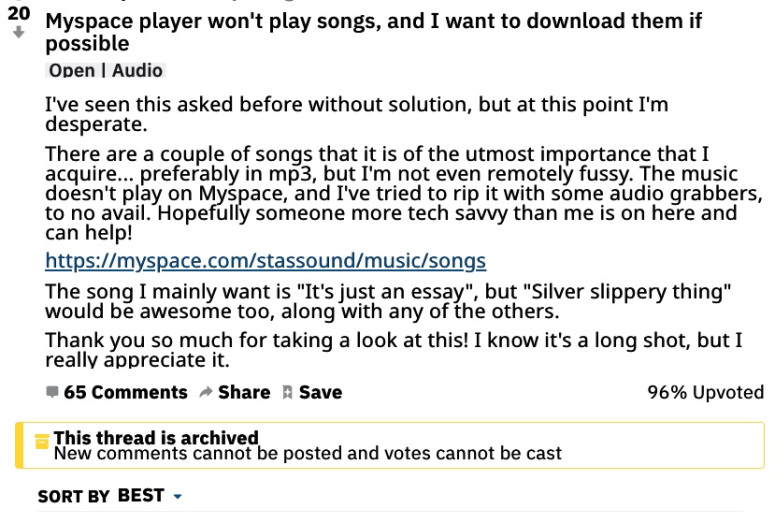Click the 'New comments cannot be posted' notice
Screen dimensions: 775x523
[x=307, y=453]
